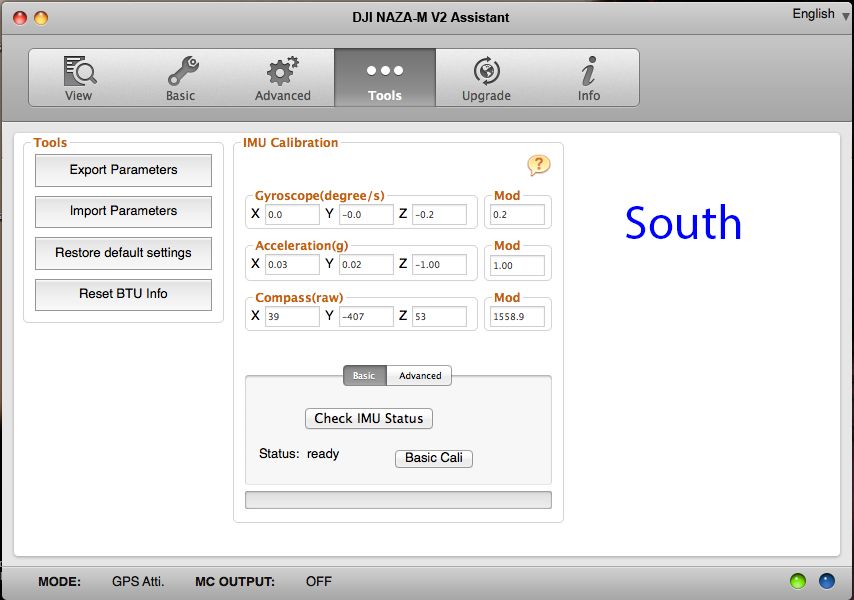
Task: Click the yellow help question bubble
Action: tap(539, 165)
